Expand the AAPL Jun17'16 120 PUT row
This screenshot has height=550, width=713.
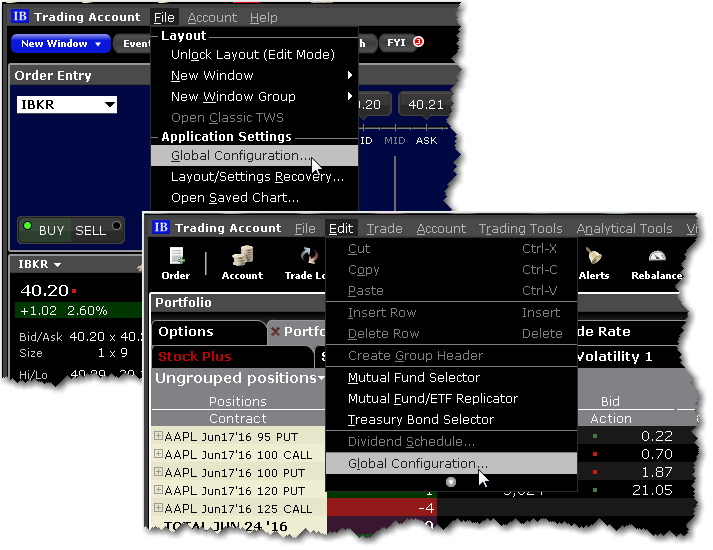[x=158, y=490]
